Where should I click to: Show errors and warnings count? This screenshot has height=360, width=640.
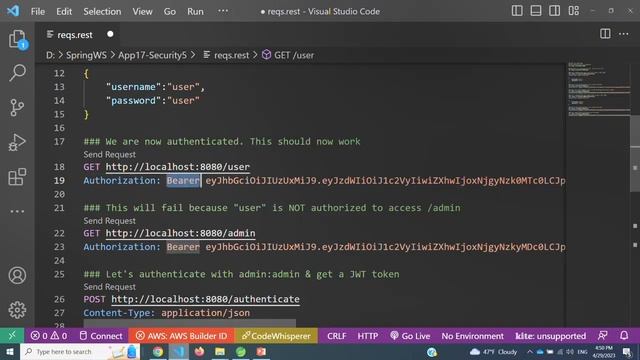tap(49, 336)
